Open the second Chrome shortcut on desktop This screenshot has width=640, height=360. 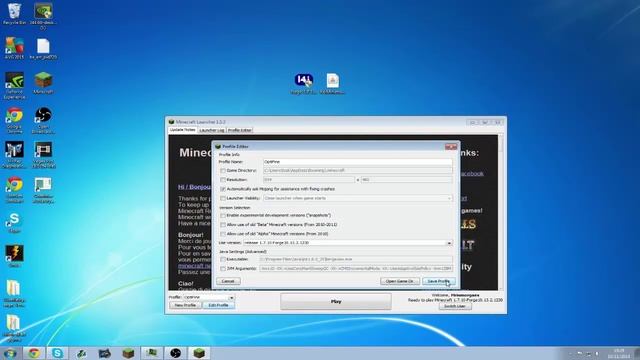click(14, 190)
